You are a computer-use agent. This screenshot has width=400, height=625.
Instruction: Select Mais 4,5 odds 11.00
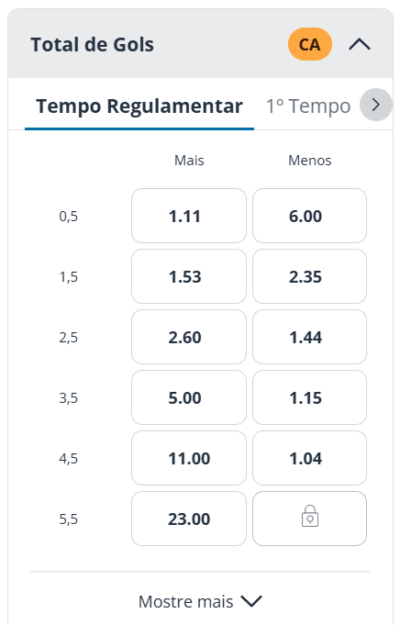click(189, 458)
